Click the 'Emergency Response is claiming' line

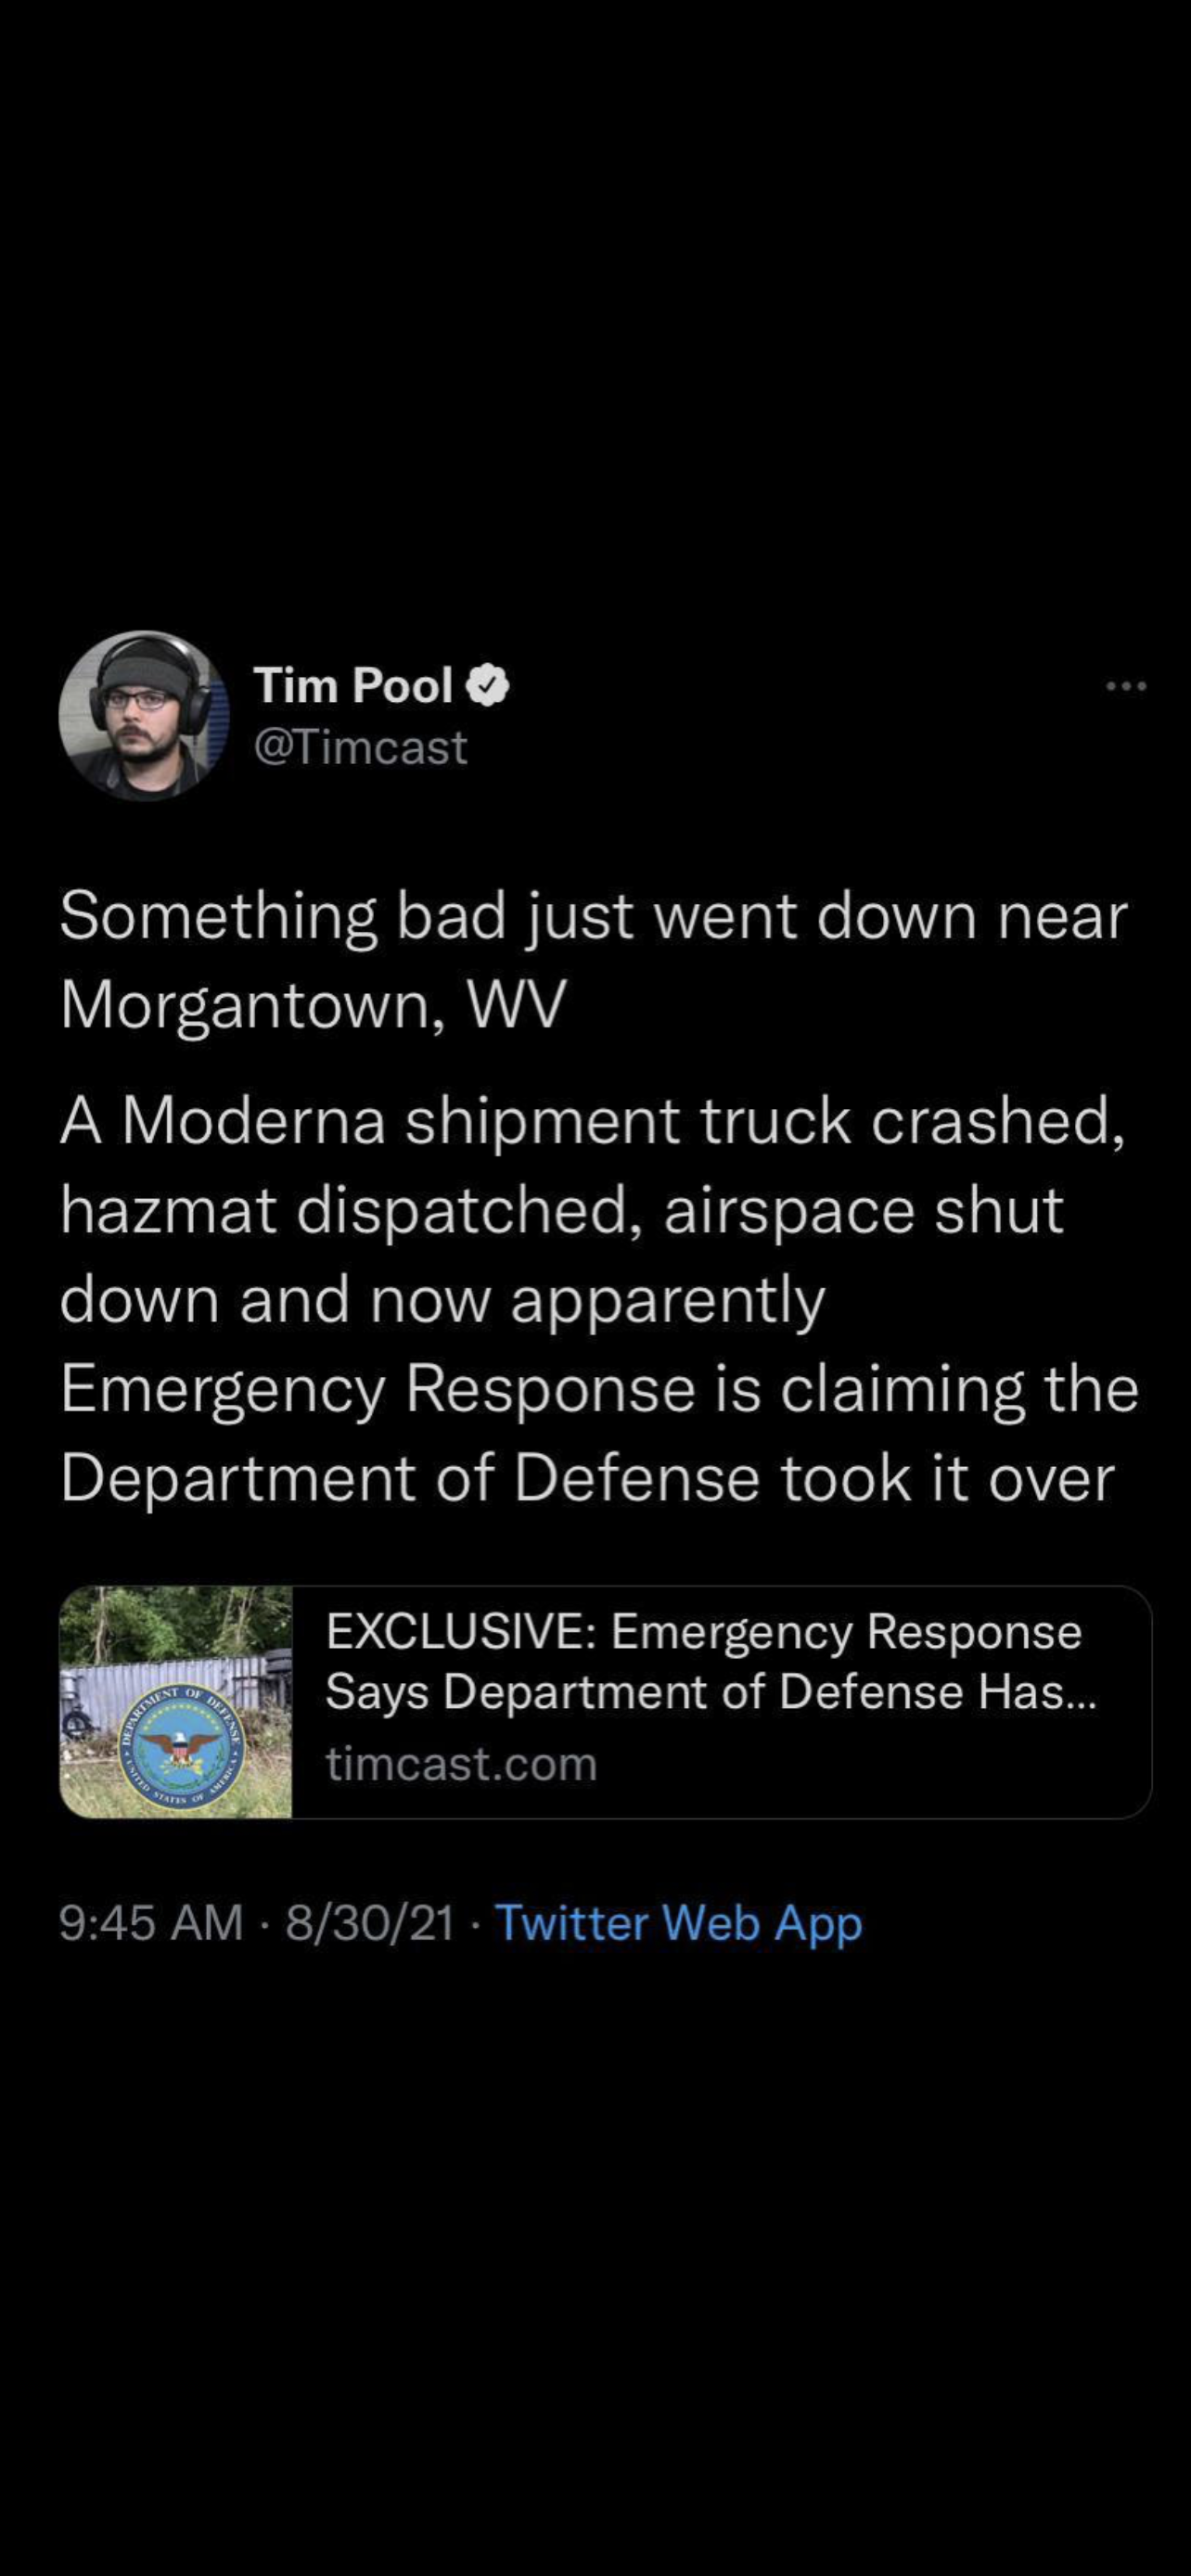pos(599,1389)
